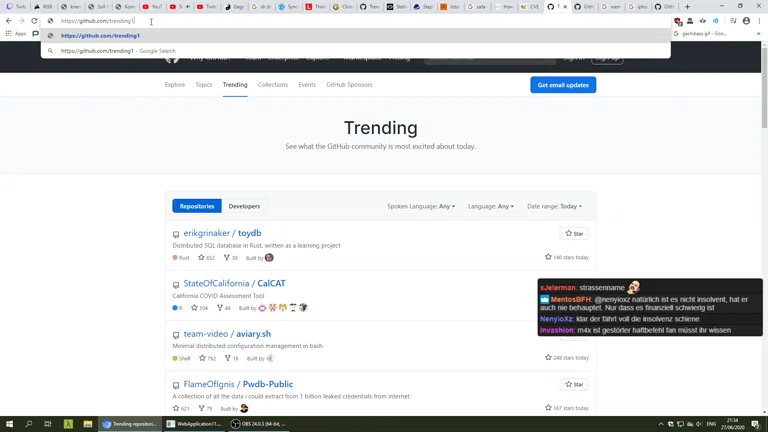Open the Windows Start menu

click(x=9, y=424)
